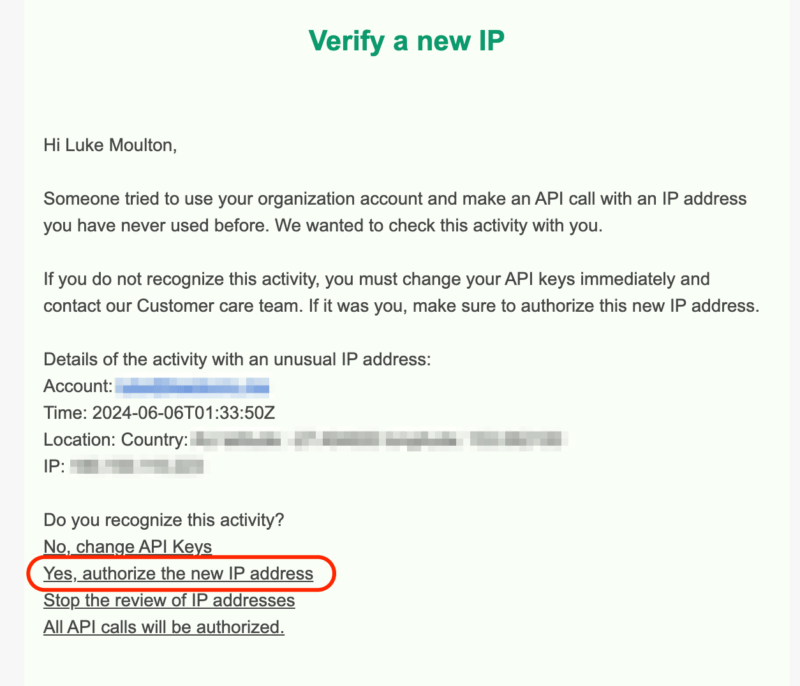
Task: Open "Stop the review of IP addresses"
Action: (x=169, y=601)
